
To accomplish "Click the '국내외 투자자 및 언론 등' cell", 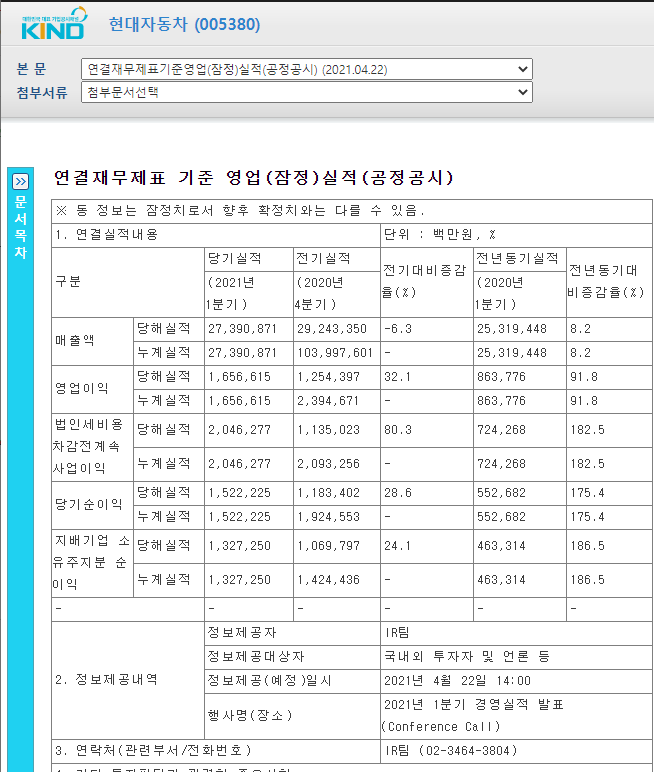I will pyautogui.click(x=516, y=657).
